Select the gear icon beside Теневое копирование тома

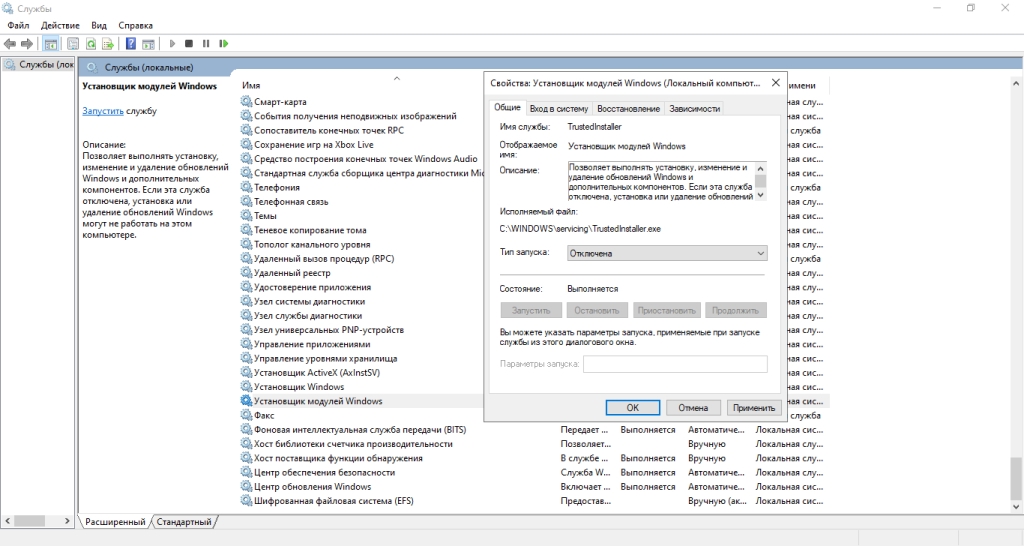pyautogui.click(x=246, y=230)
